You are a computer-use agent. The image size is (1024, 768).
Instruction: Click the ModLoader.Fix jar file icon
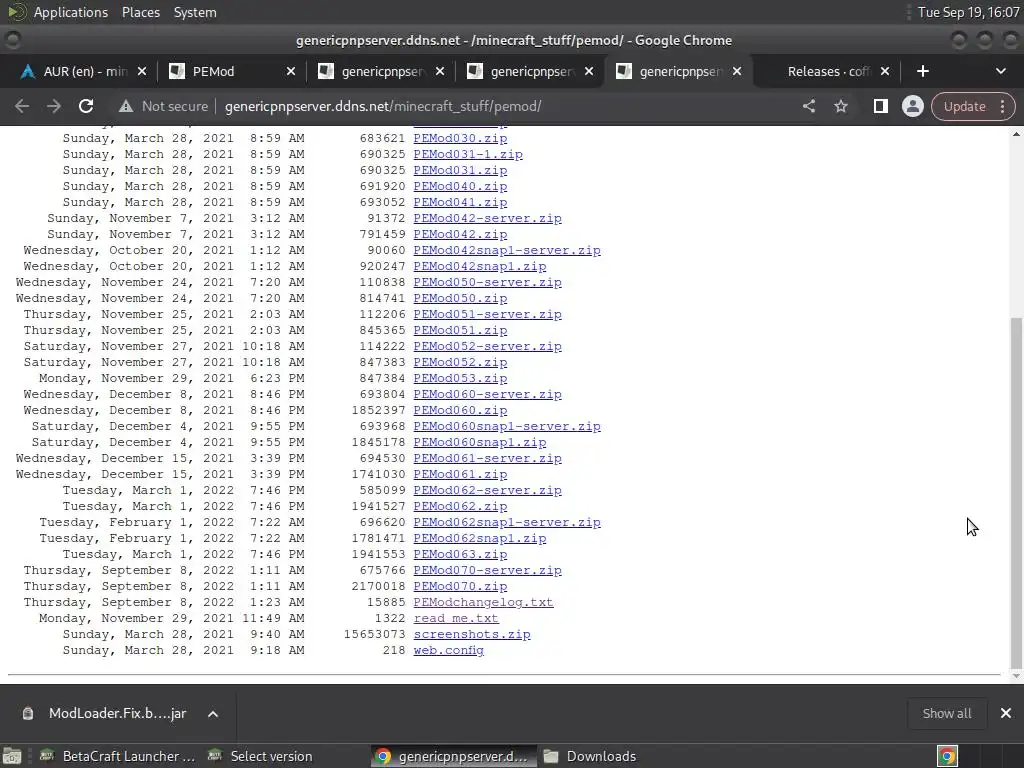(x=27, y=713)
